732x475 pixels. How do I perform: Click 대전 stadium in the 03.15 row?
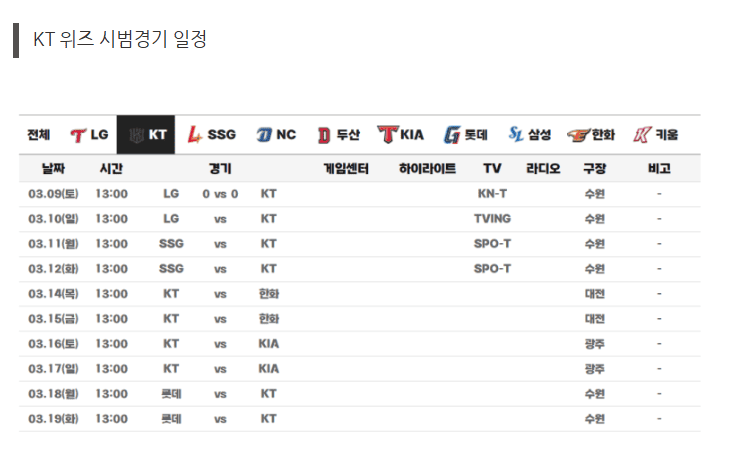pyautogui.click(x=594, y=319)
